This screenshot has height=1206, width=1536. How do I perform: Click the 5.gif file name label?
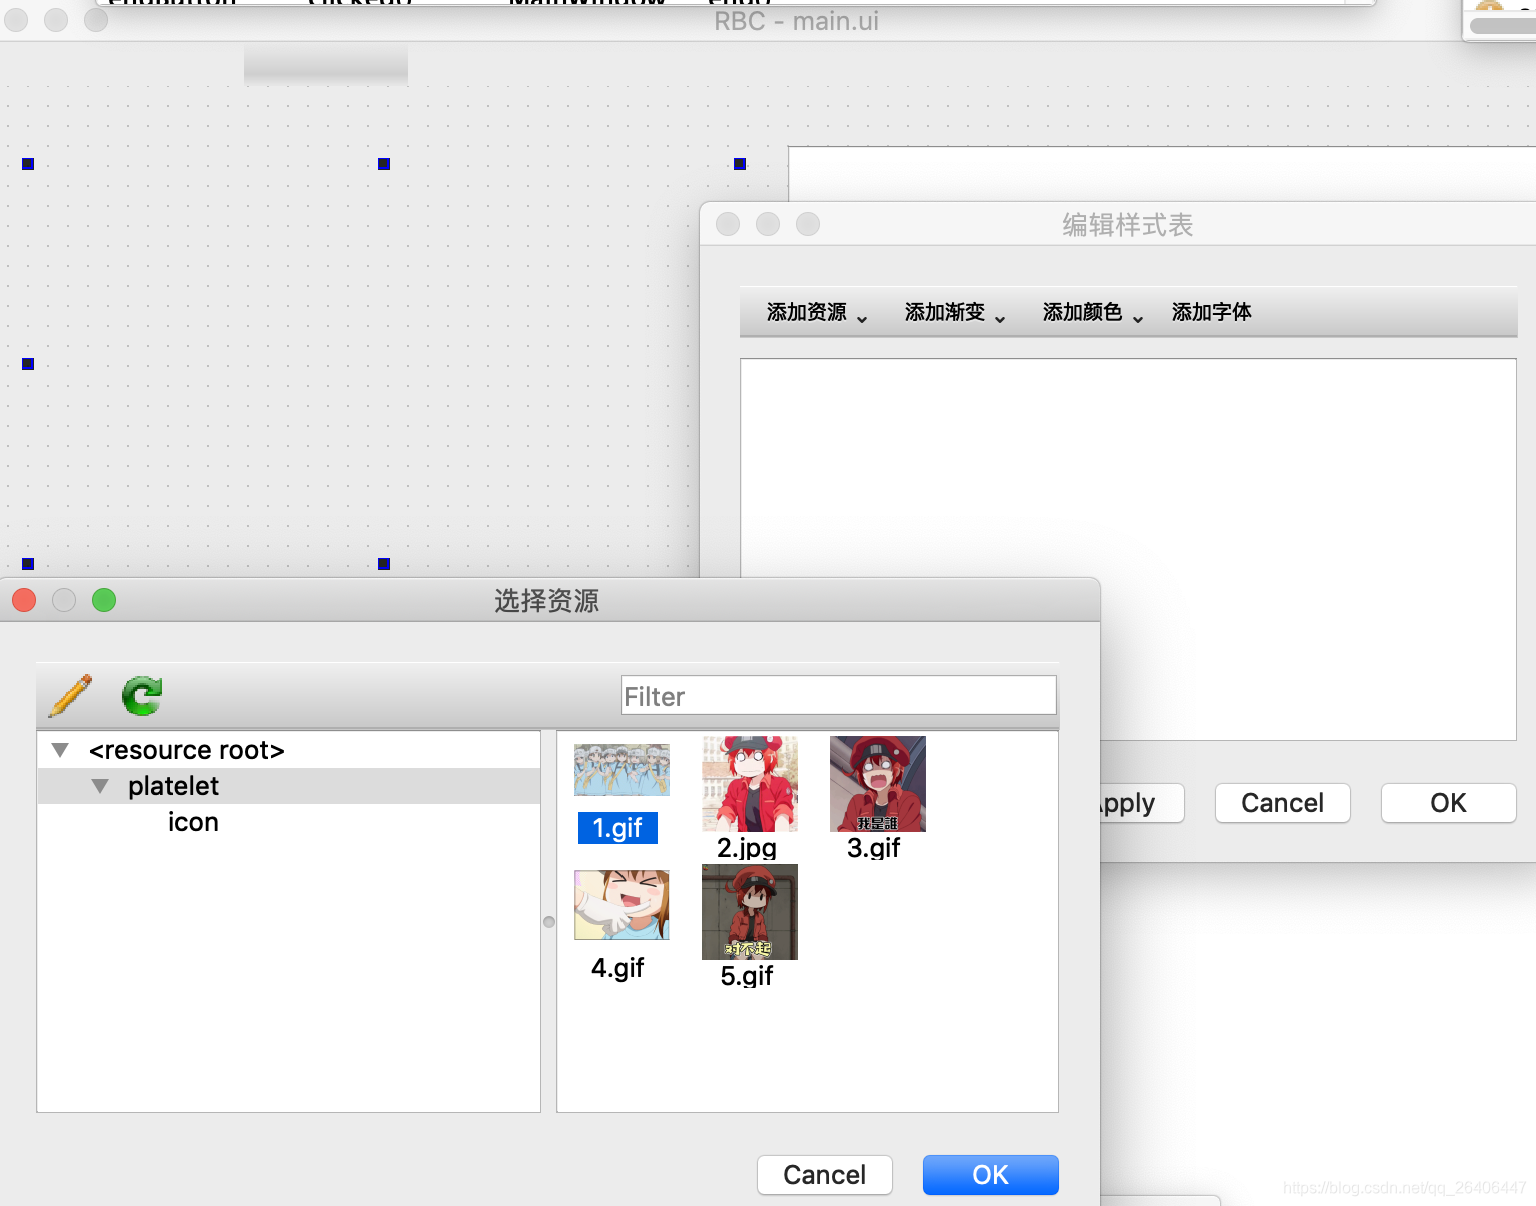[x=747, y=976]
